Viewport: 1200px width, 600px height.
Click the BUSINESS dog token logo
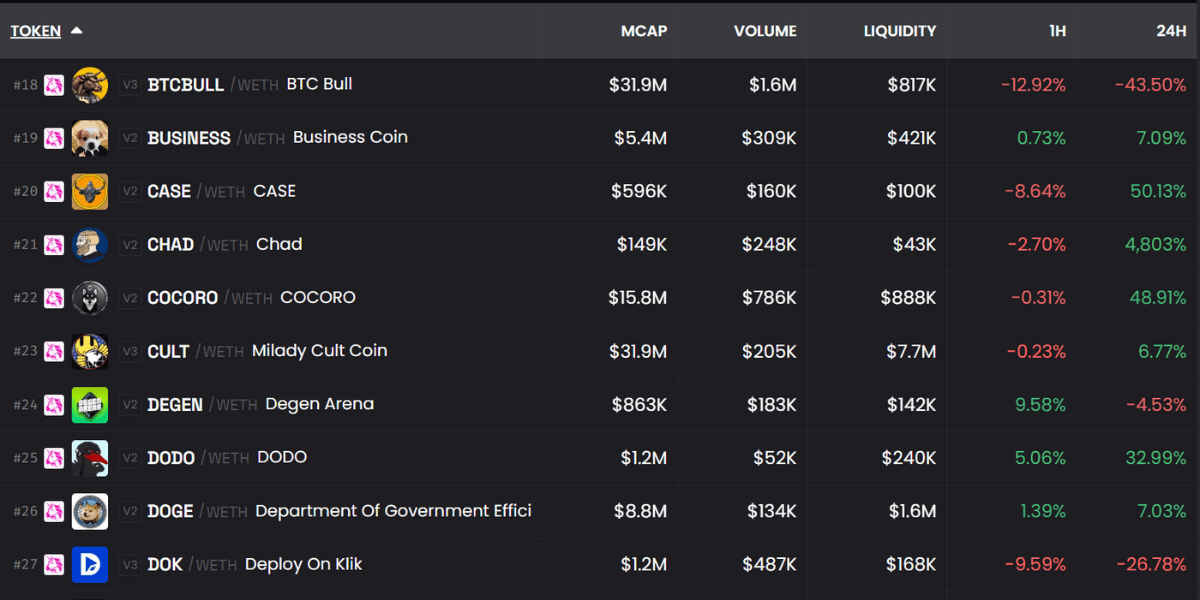(x=90, y=138)
